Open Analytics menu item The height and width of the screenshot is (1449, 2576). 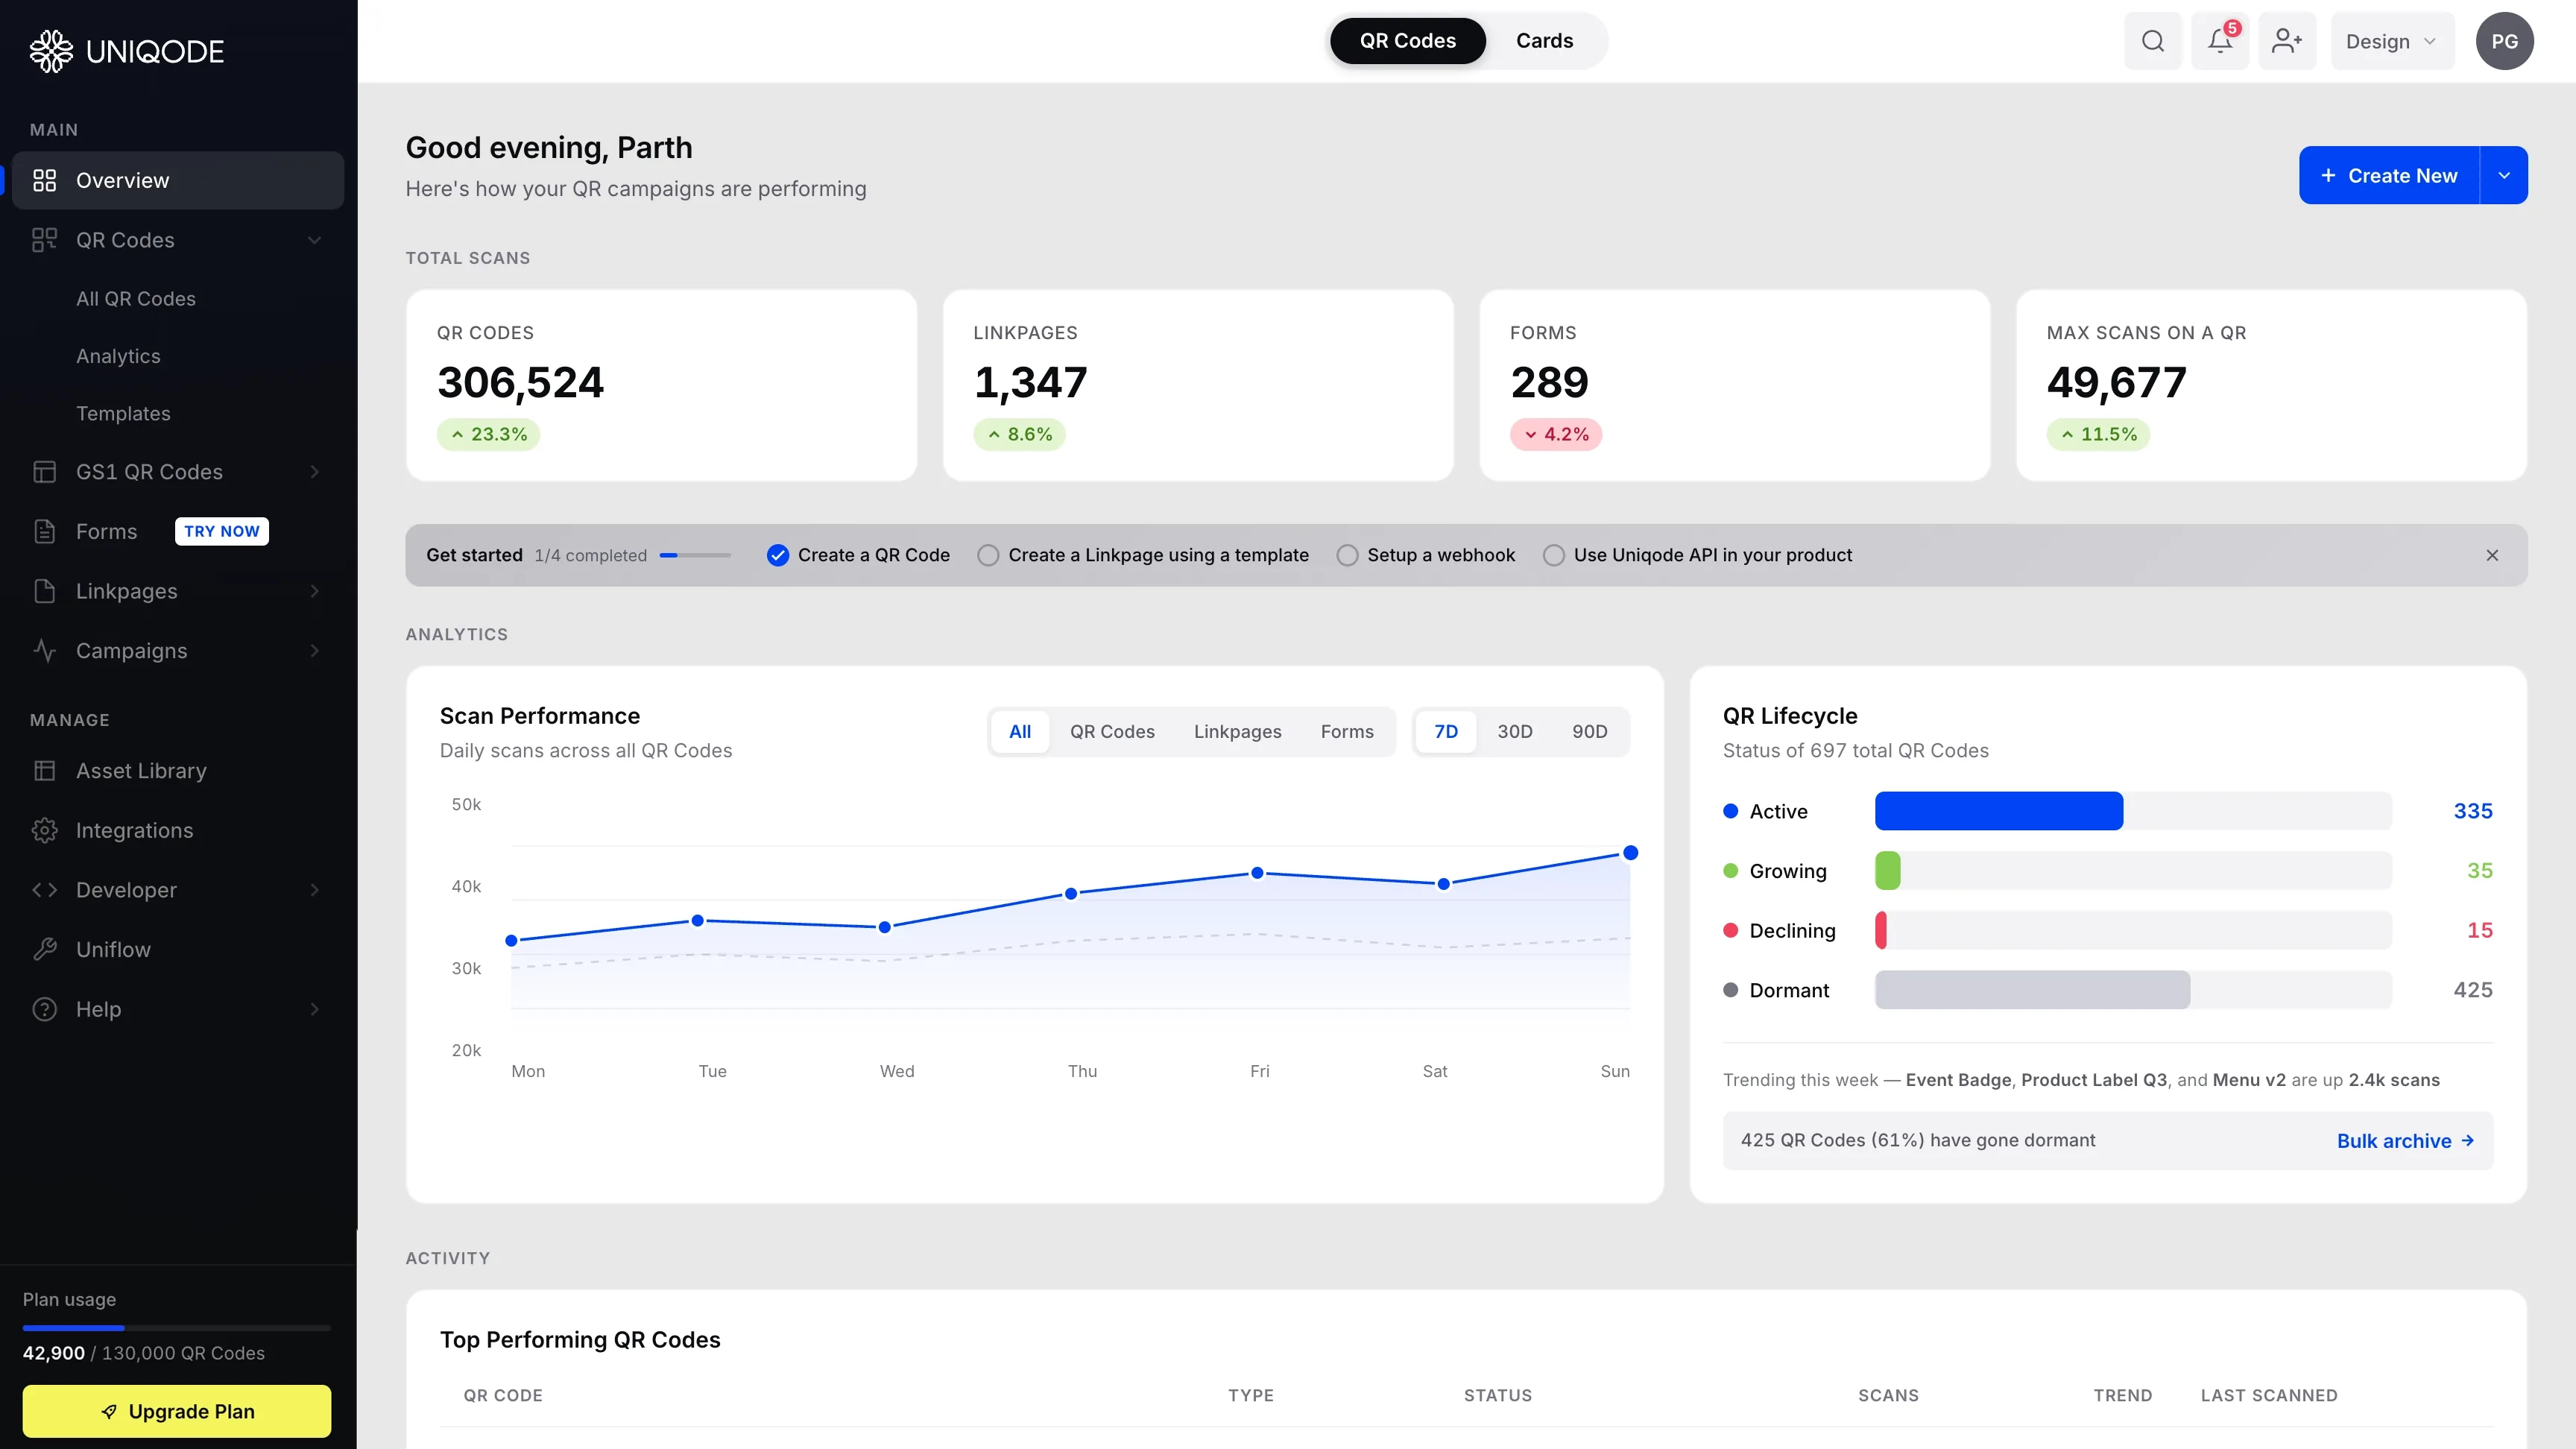click(118, 356)
